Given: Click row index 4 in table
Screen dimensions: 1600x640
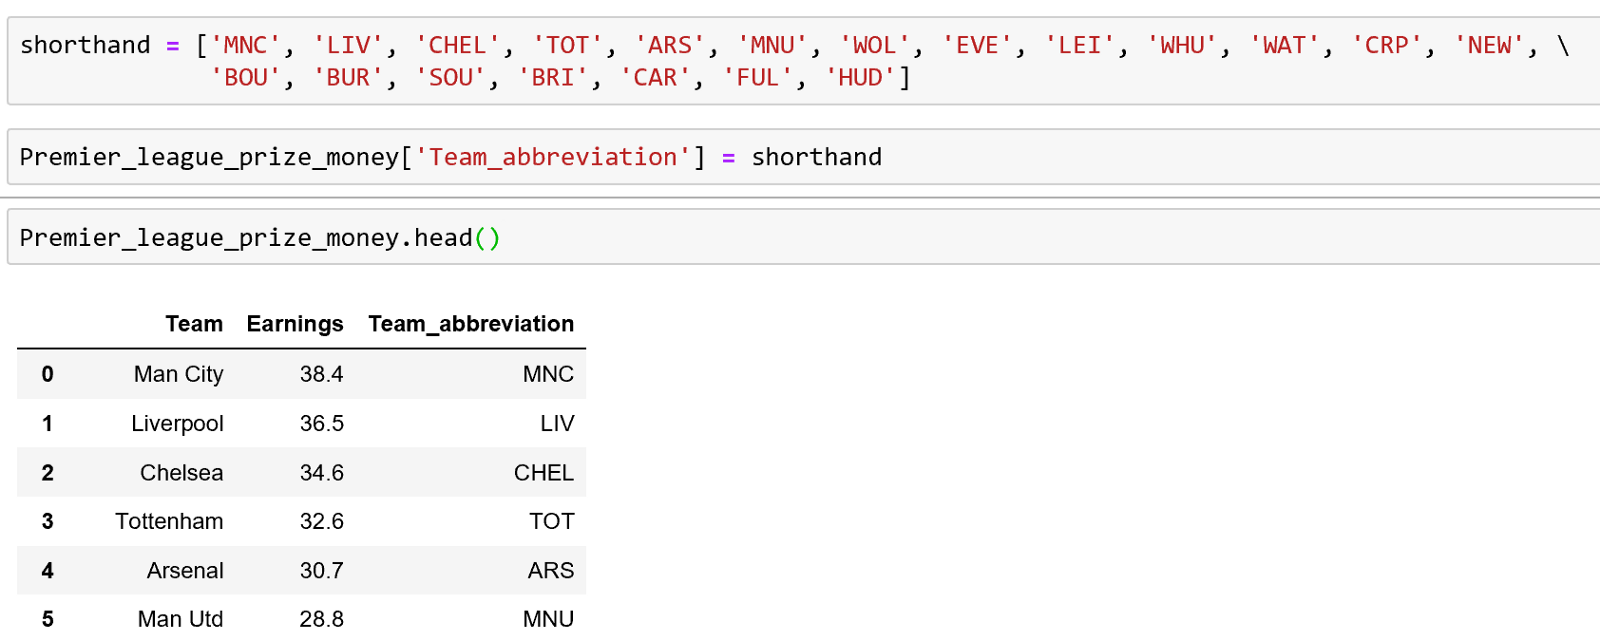Looking at the screenshot, I should [47, 571].
